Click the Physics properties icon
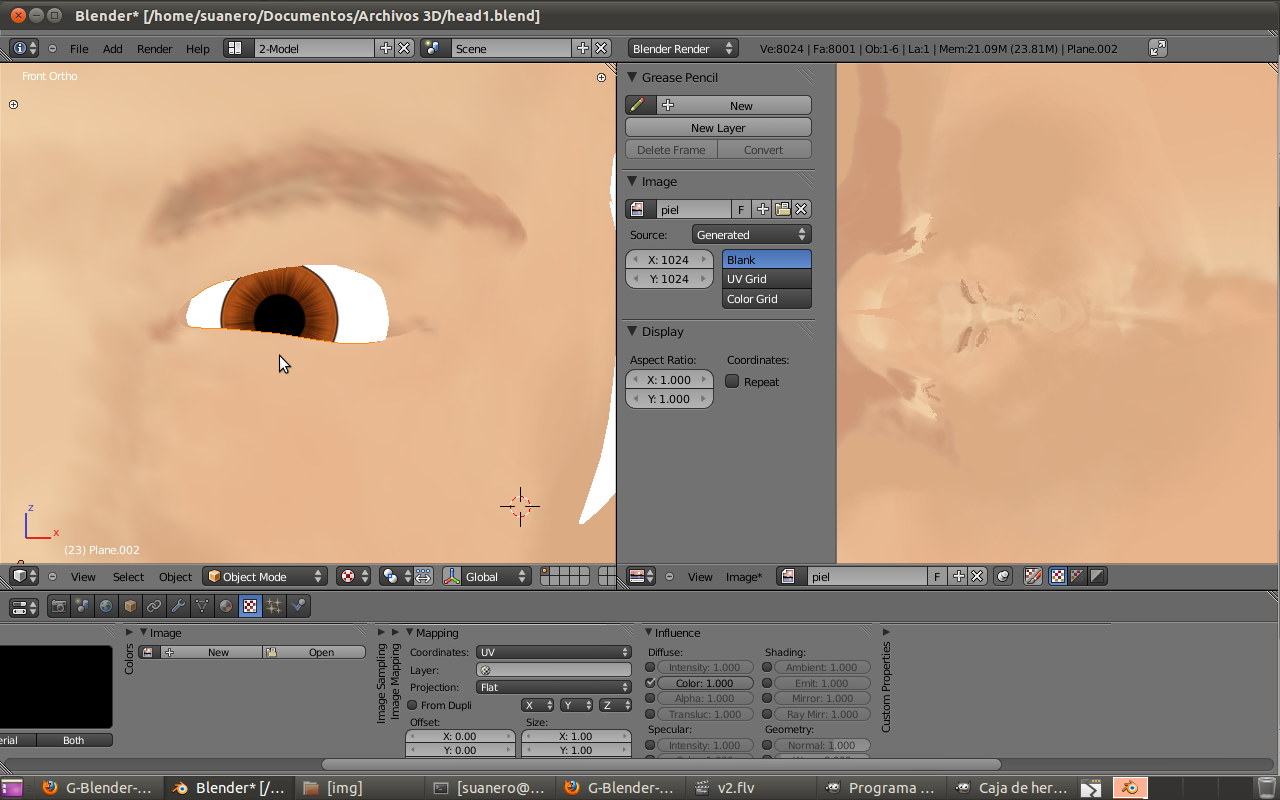This screenshot has height=800, width=1280. tap(298, 606)
